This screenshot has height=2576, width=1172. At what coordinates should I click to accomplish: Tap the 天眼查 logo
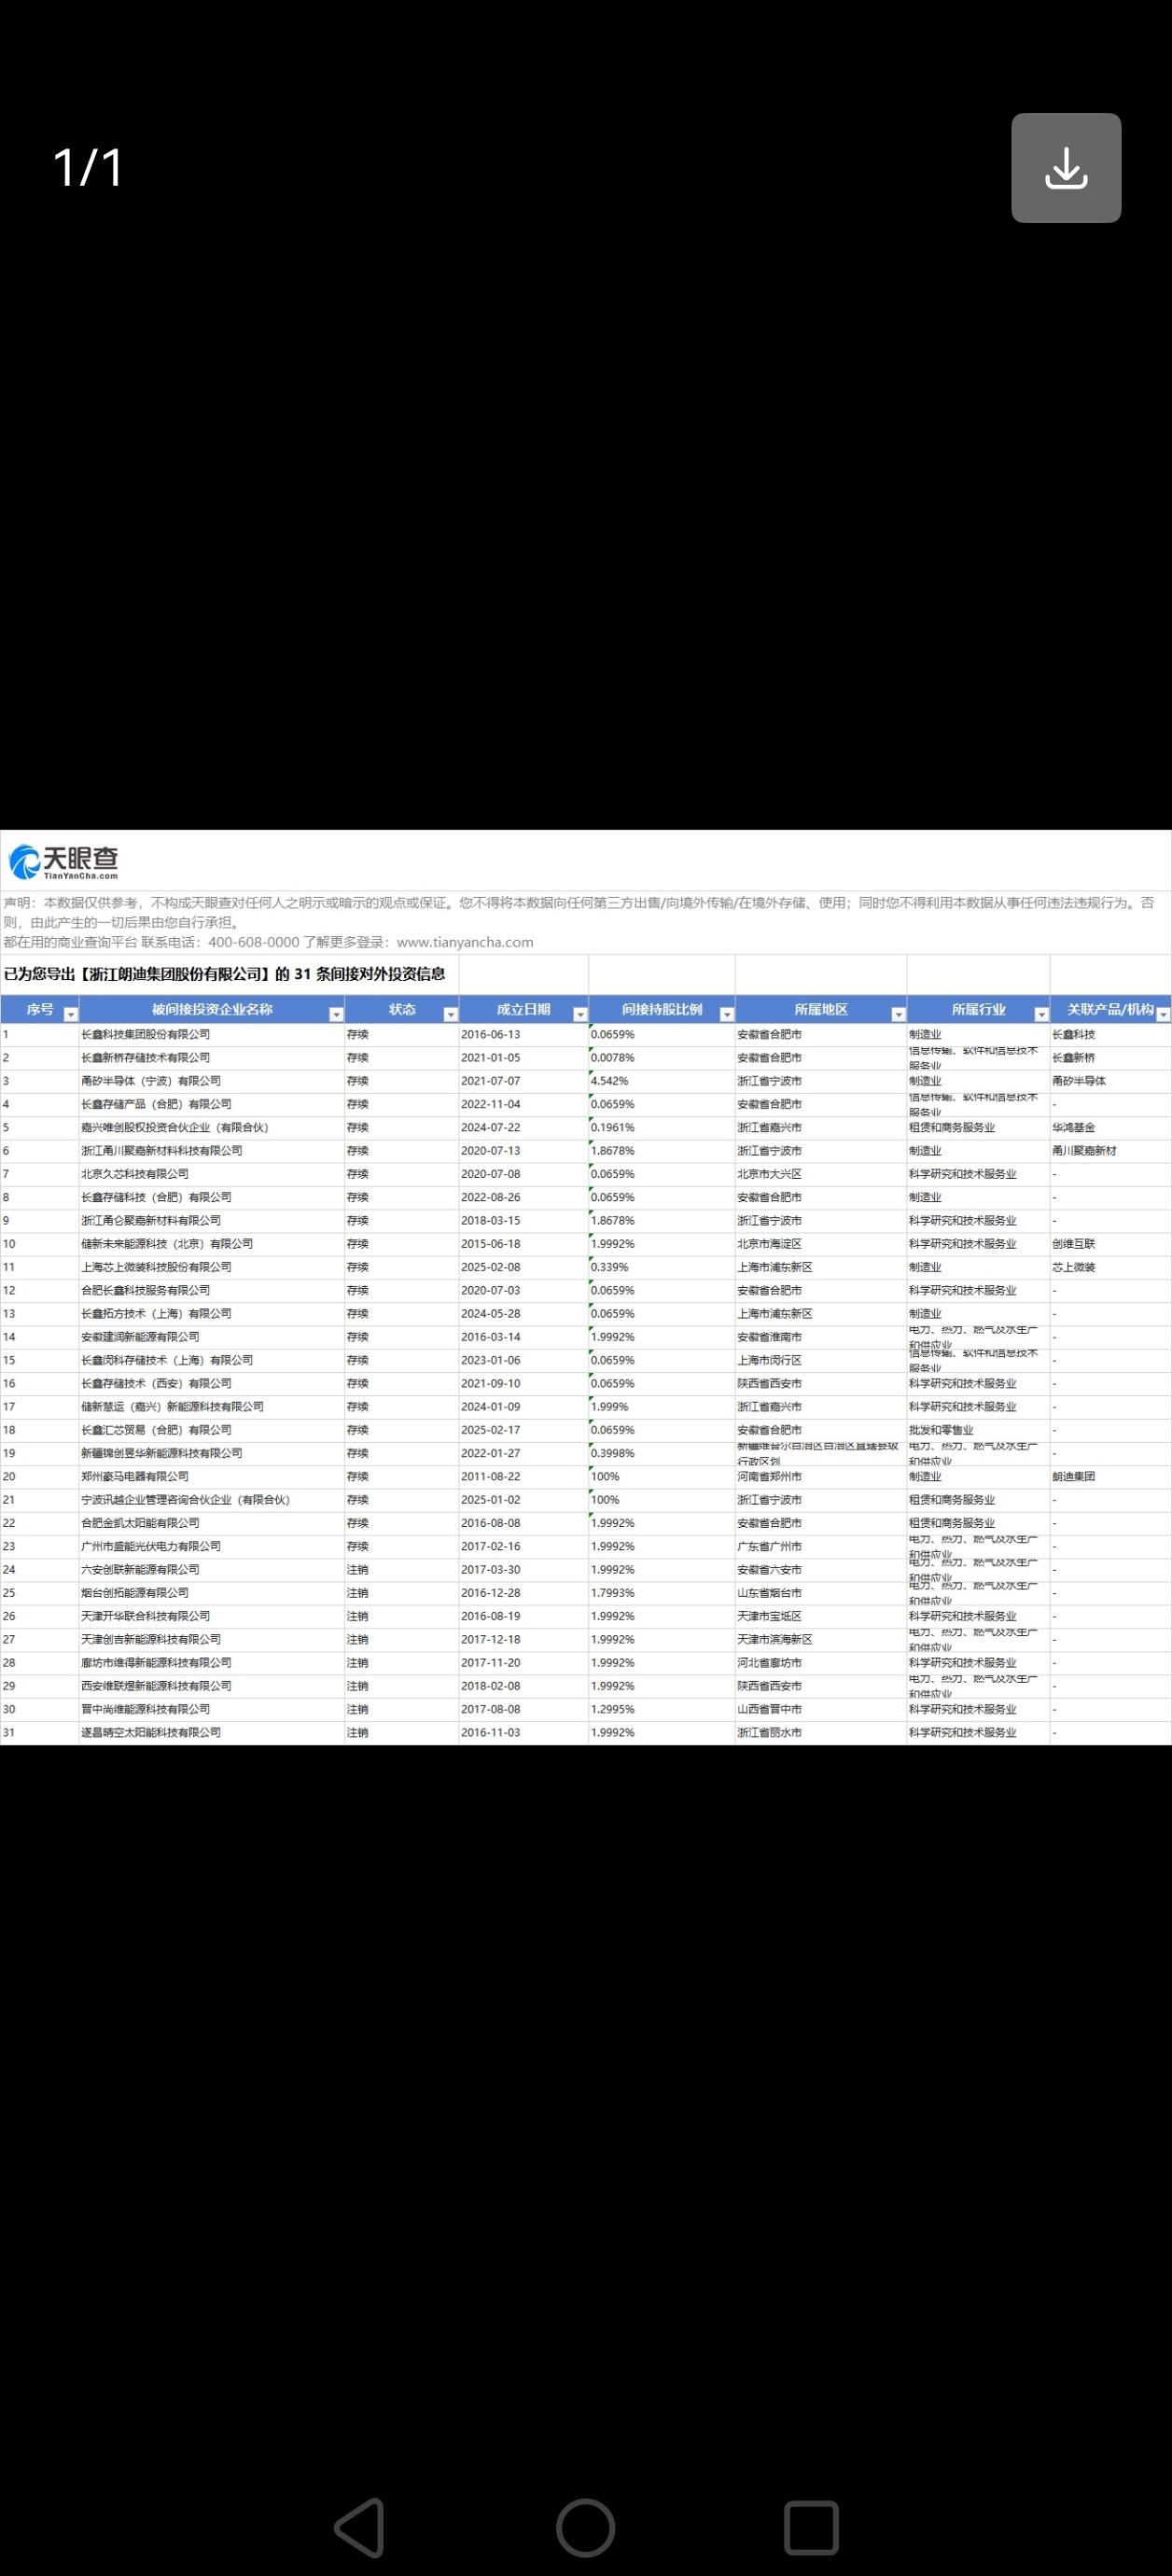coord(64,861)
